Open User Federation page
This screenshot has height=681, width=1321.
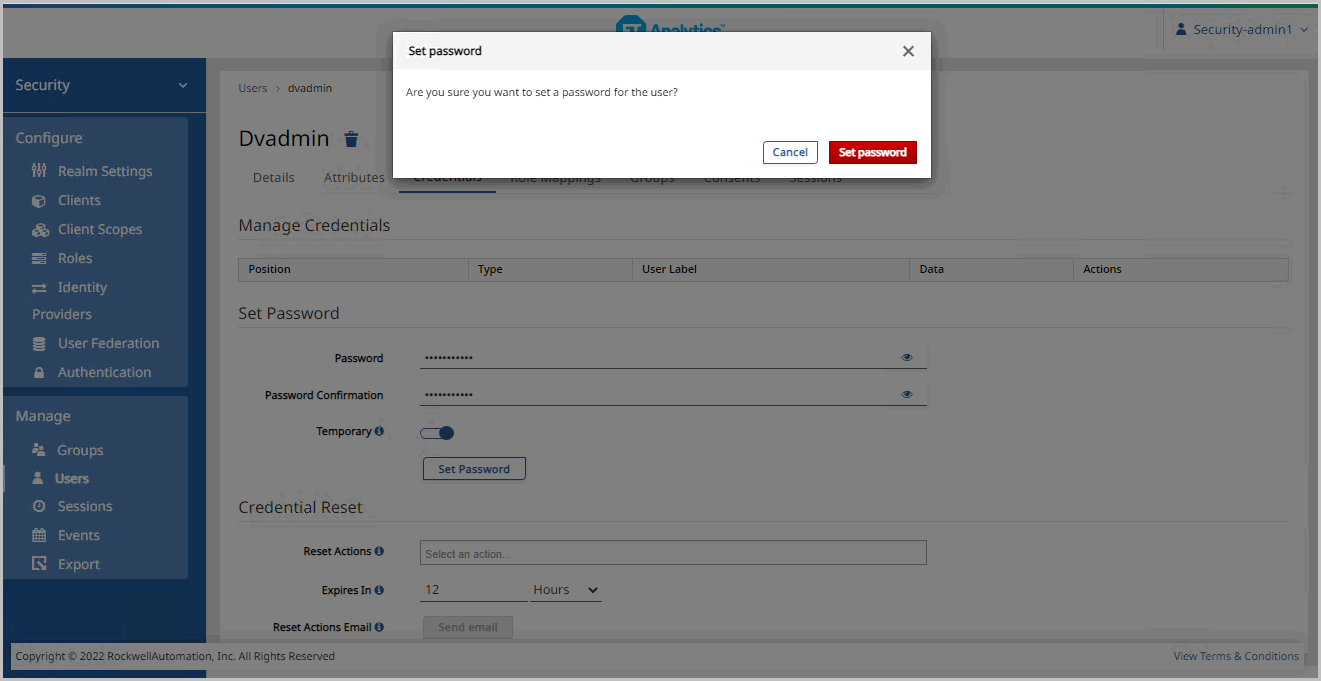(x=108, y=343)
